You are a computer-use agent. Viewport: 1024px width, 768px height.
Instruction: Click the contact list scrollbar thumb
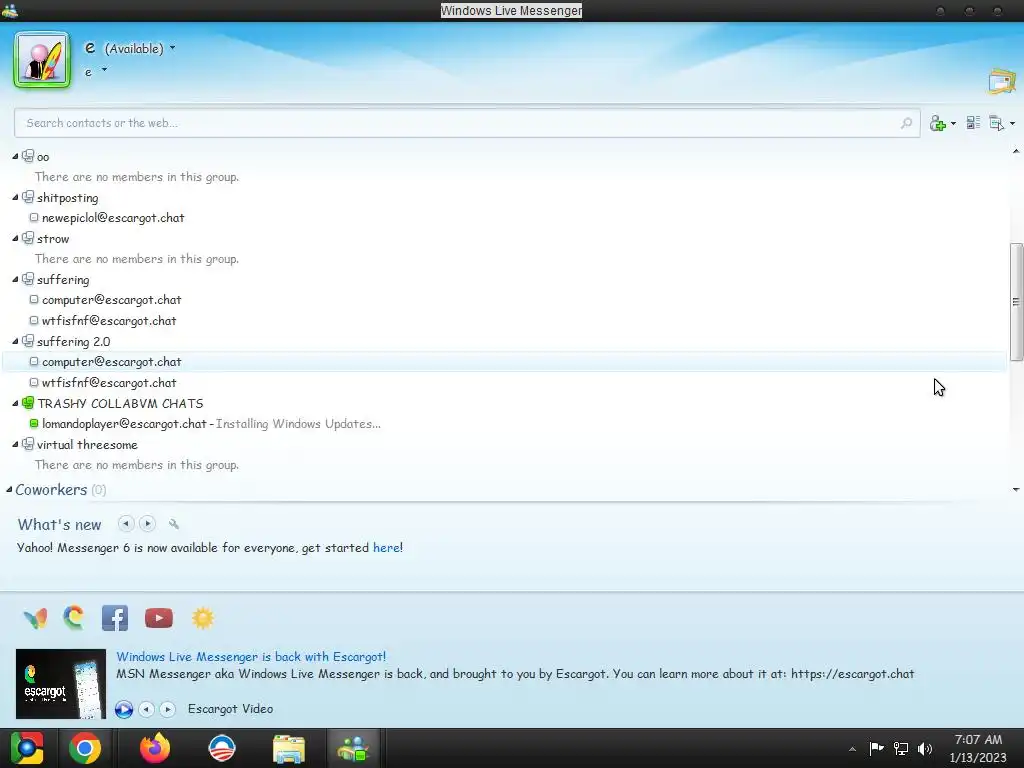(1016, 302)
